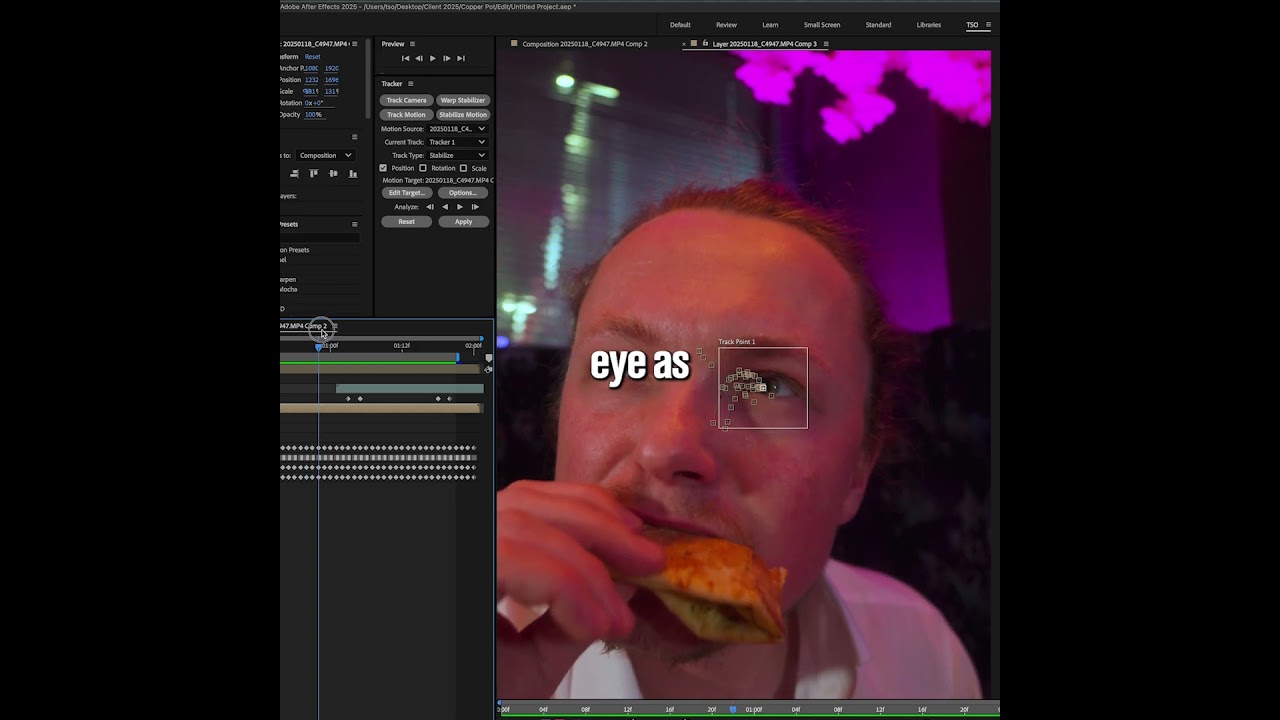Click the align bottom edges icon
The image size is (1280, 720).
352,174
